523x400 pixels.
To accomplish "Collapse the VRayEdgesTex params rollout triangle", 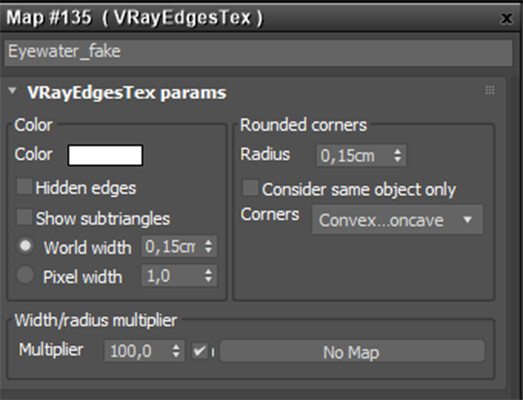I will pyautogui.click(x=13, y=91).
